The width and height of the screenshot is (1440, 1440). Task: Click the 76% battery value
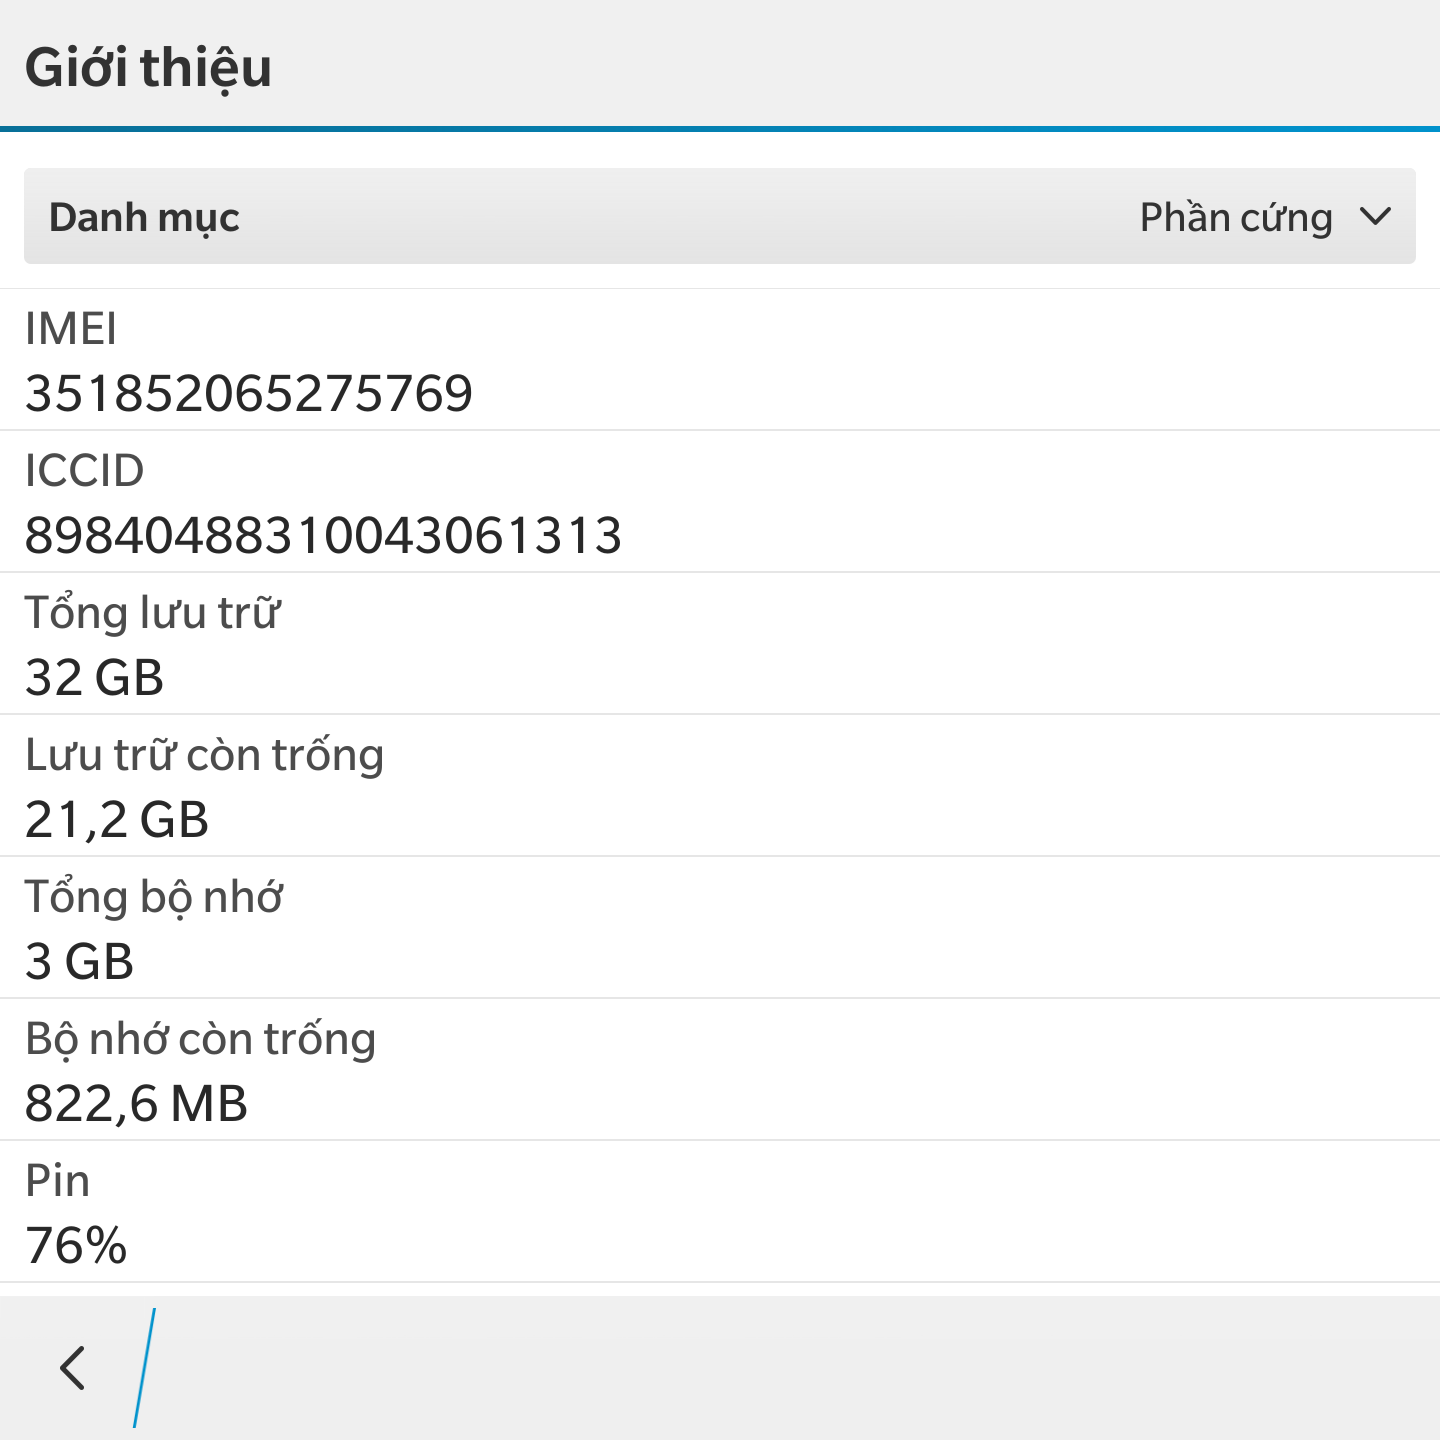76,1246
